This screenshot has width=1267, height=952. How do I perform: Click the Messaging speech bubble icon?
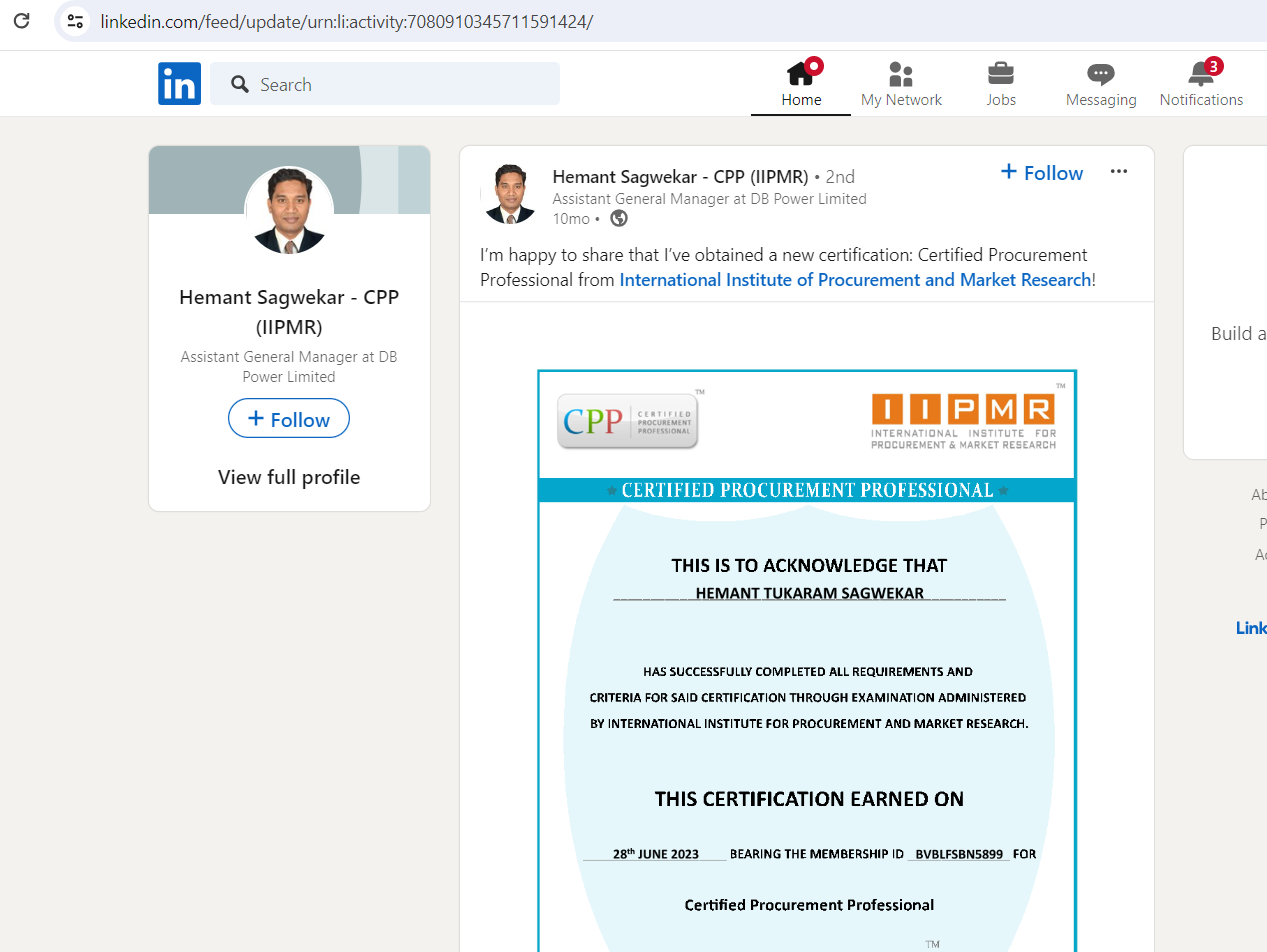1101,74
